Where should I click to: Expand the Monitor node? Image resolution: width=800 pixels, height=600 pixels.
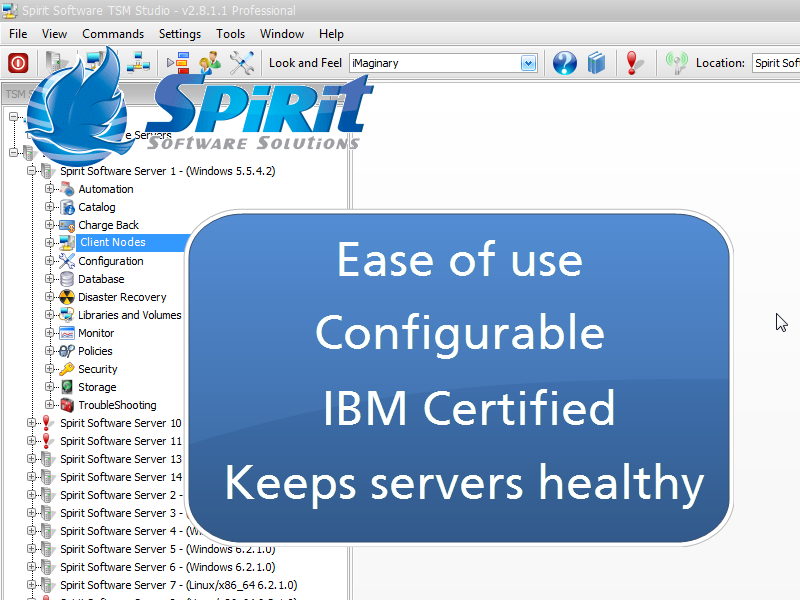pyautogui.click(x=49, y=333)
